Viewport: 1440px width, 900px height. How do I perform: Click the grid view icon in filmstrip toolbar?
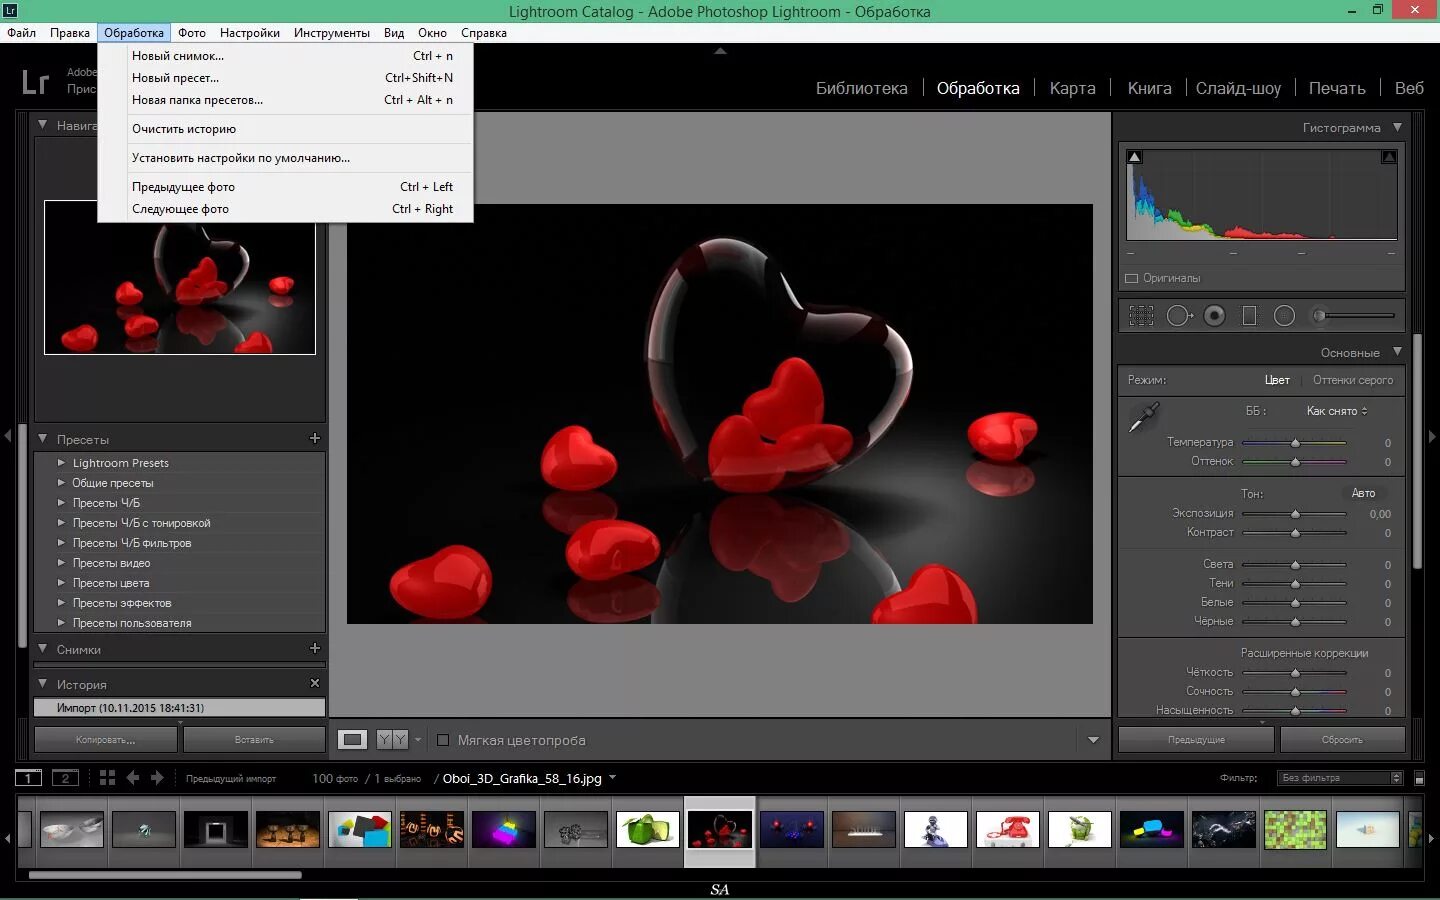coord(107,778)
